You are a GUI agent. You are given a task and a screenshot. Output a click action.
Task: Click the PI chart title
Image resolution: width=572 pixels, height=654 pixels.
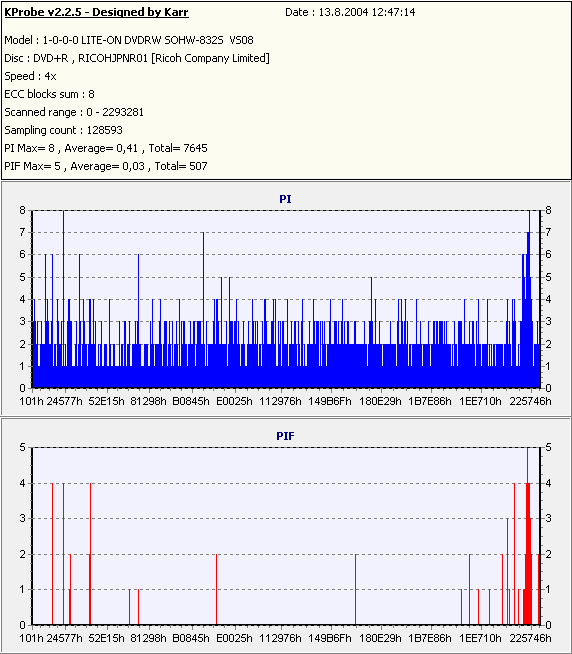pyautogui.click(x=285, y=199)
